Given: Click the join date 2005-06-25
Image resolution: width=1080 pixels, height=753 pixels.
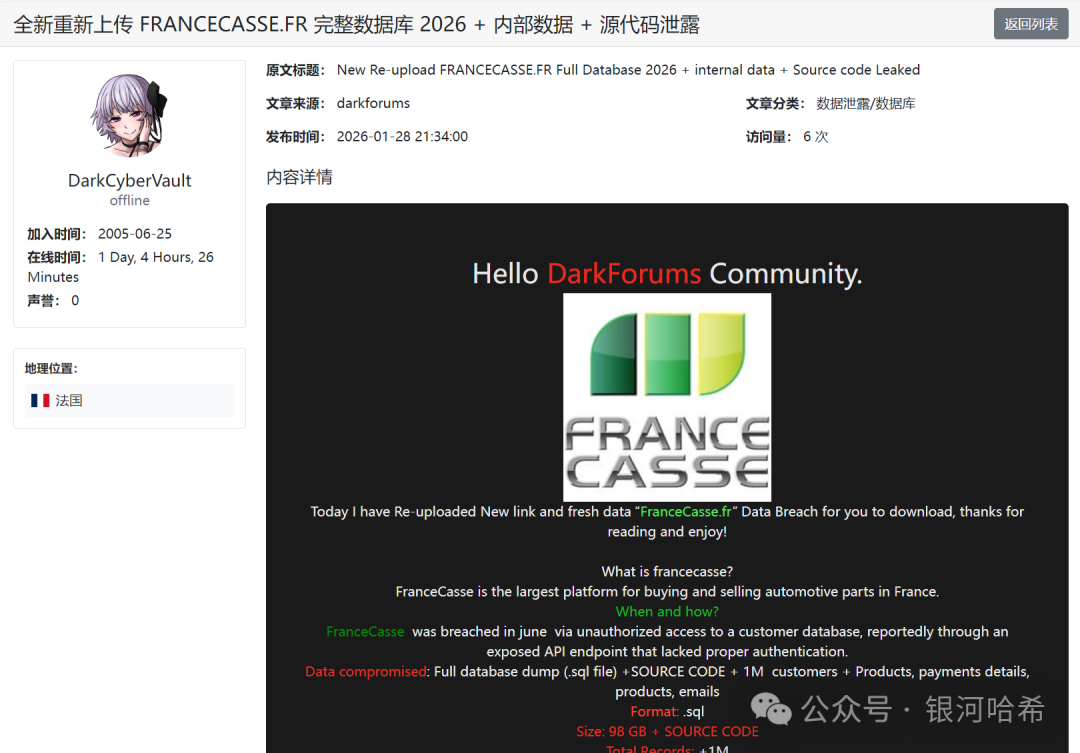Looking at the screenshot, I should coord(135,234).
